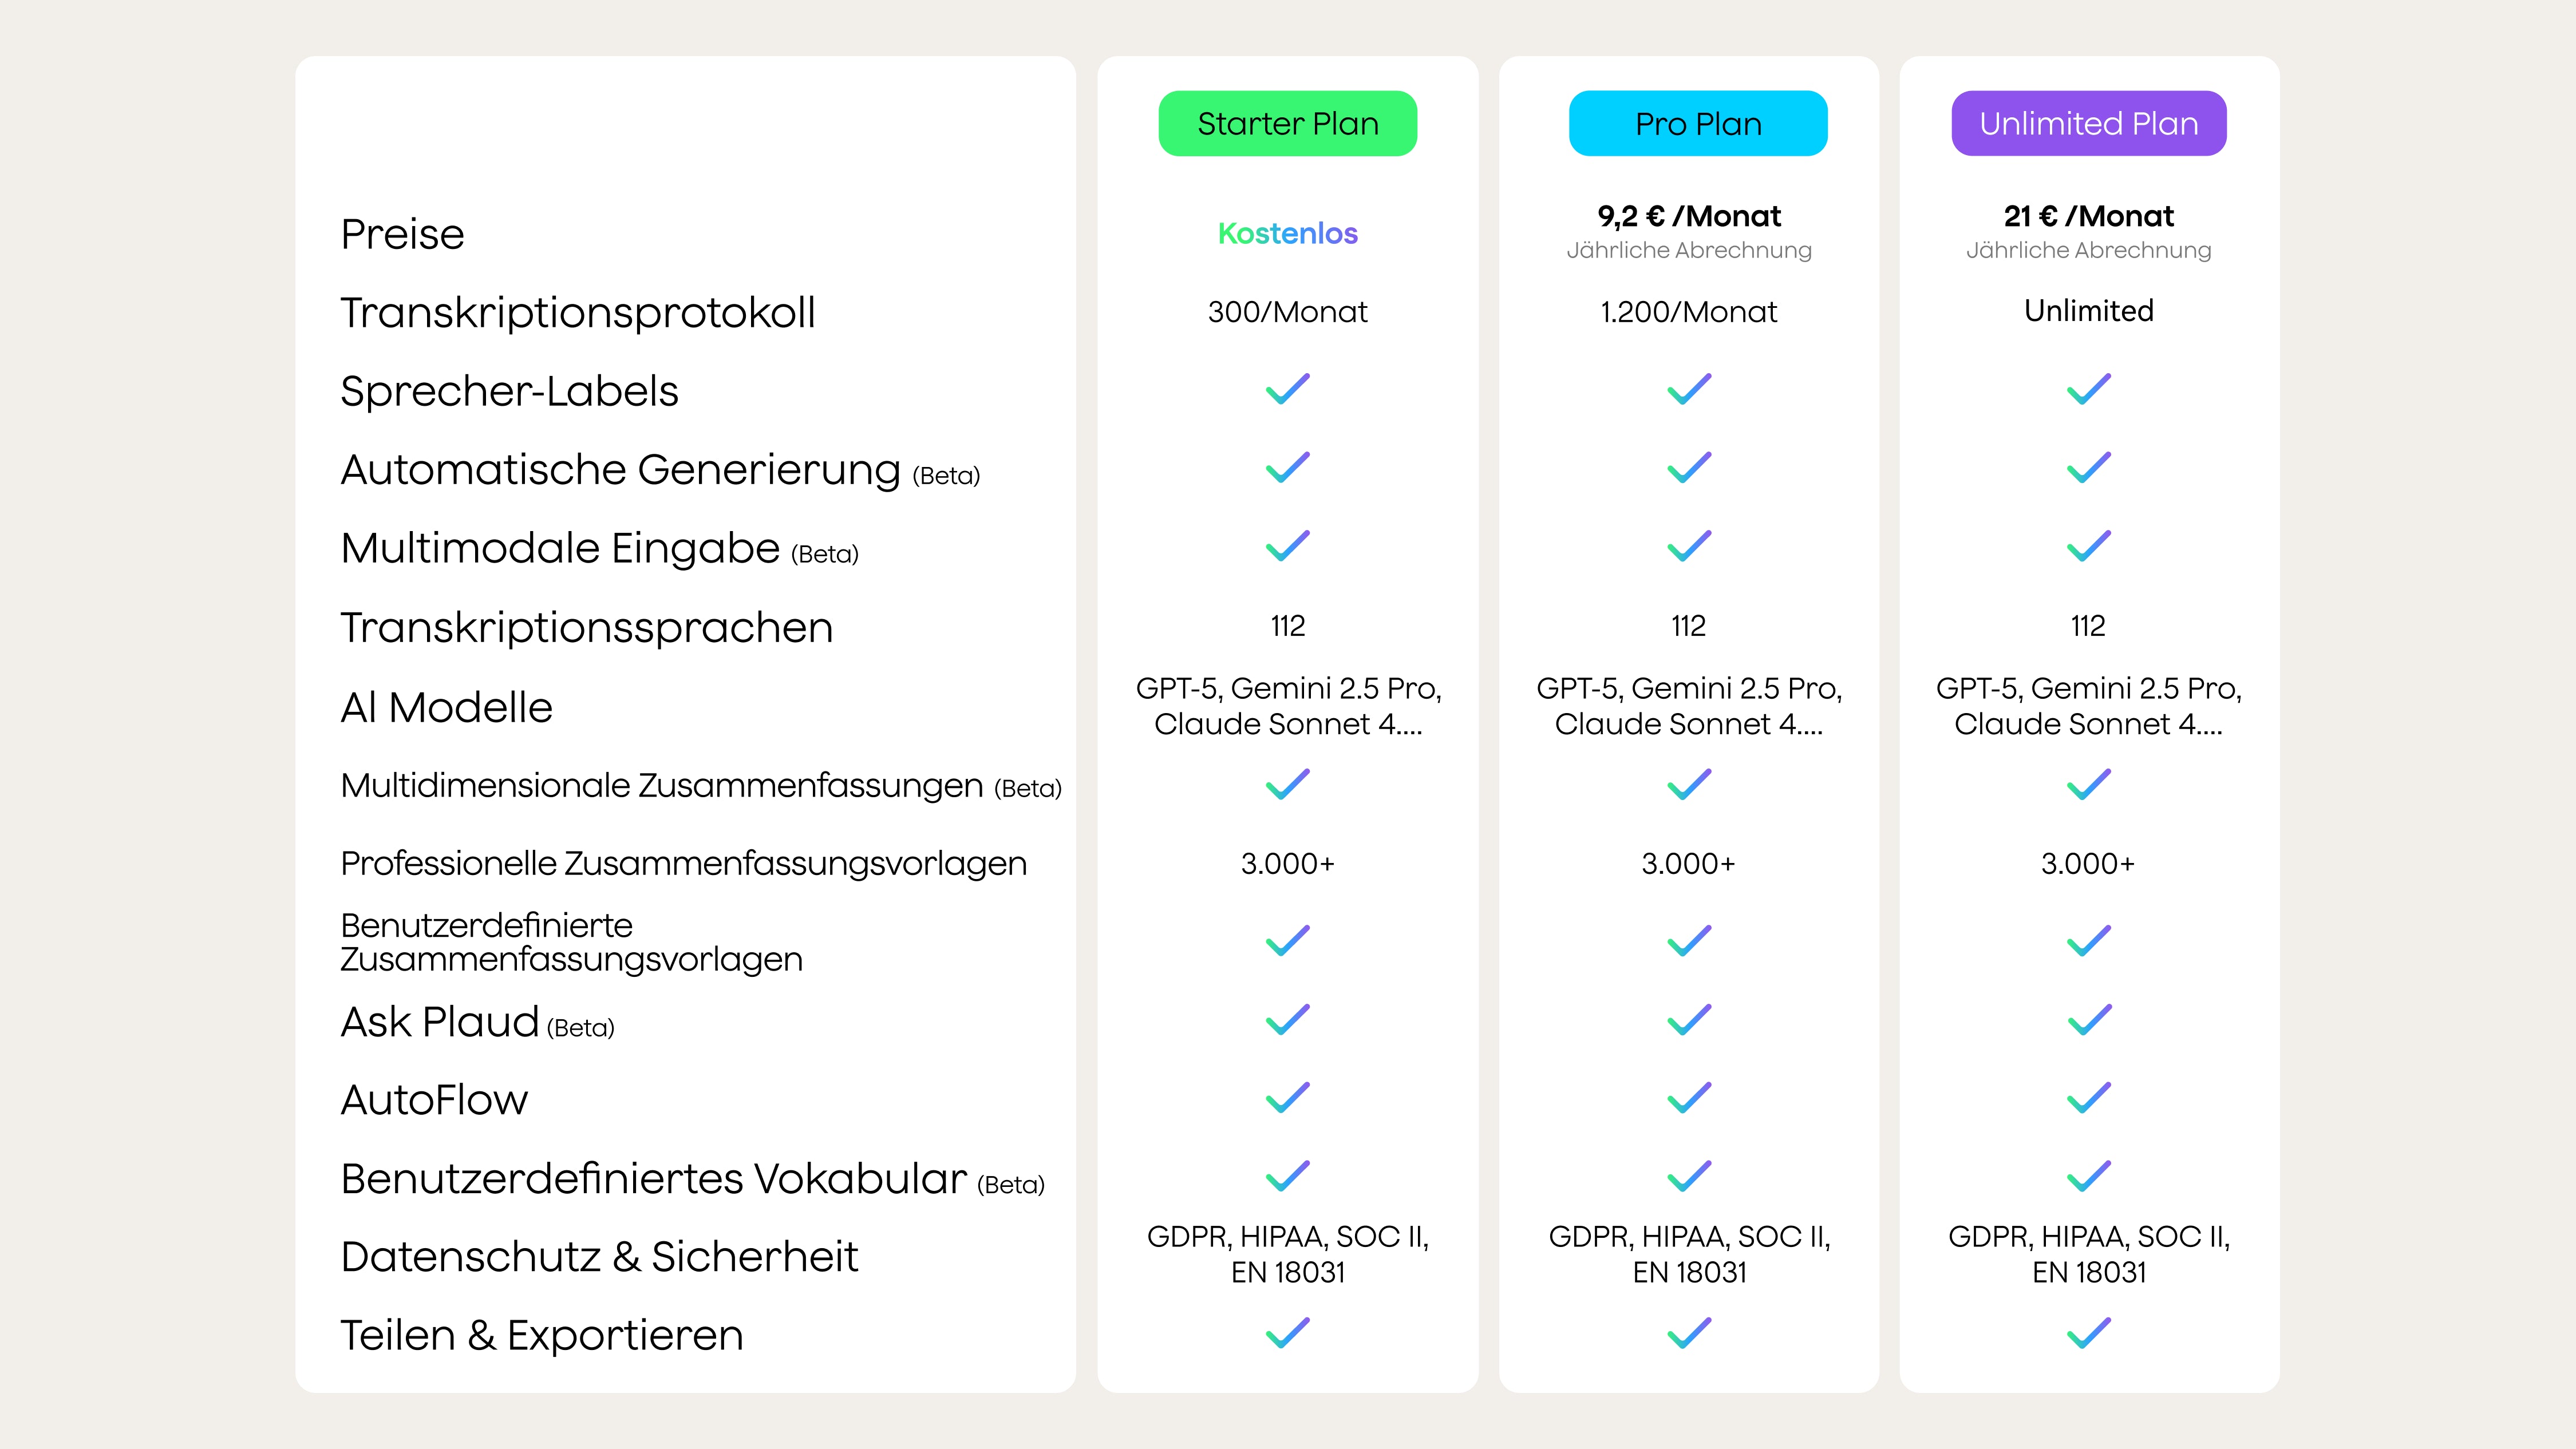Click the Unlimited Plan 21 € /Monat price
The image size is (2576, 1449).
2088,216
